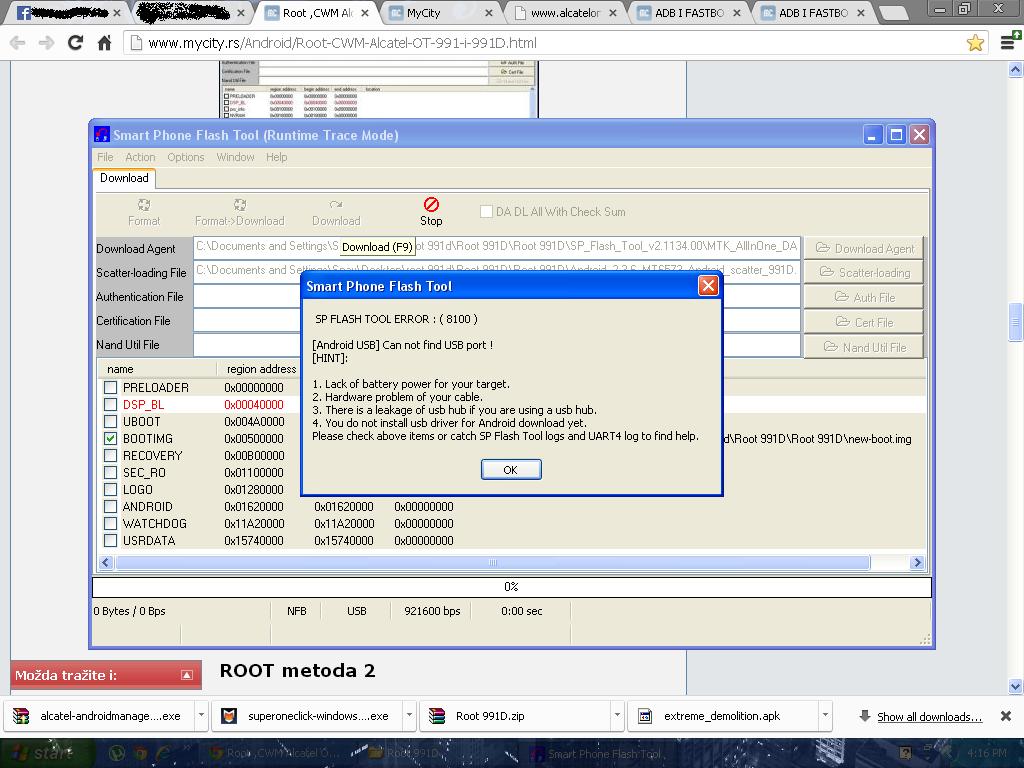The height and width of the screenshot is (768, 1024).
Task: Click the Download toolbar icon
Action: [x=336, y=204]
